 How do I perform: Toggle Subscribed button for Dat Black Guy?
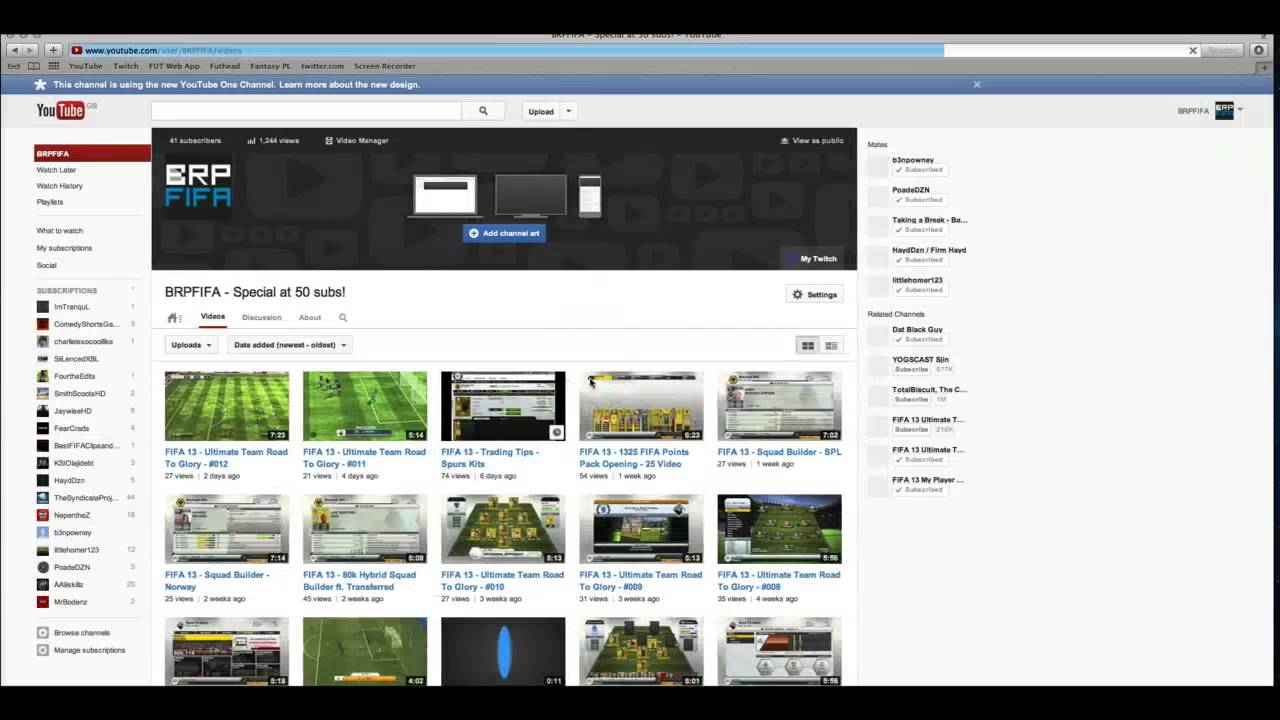(919, 339)
